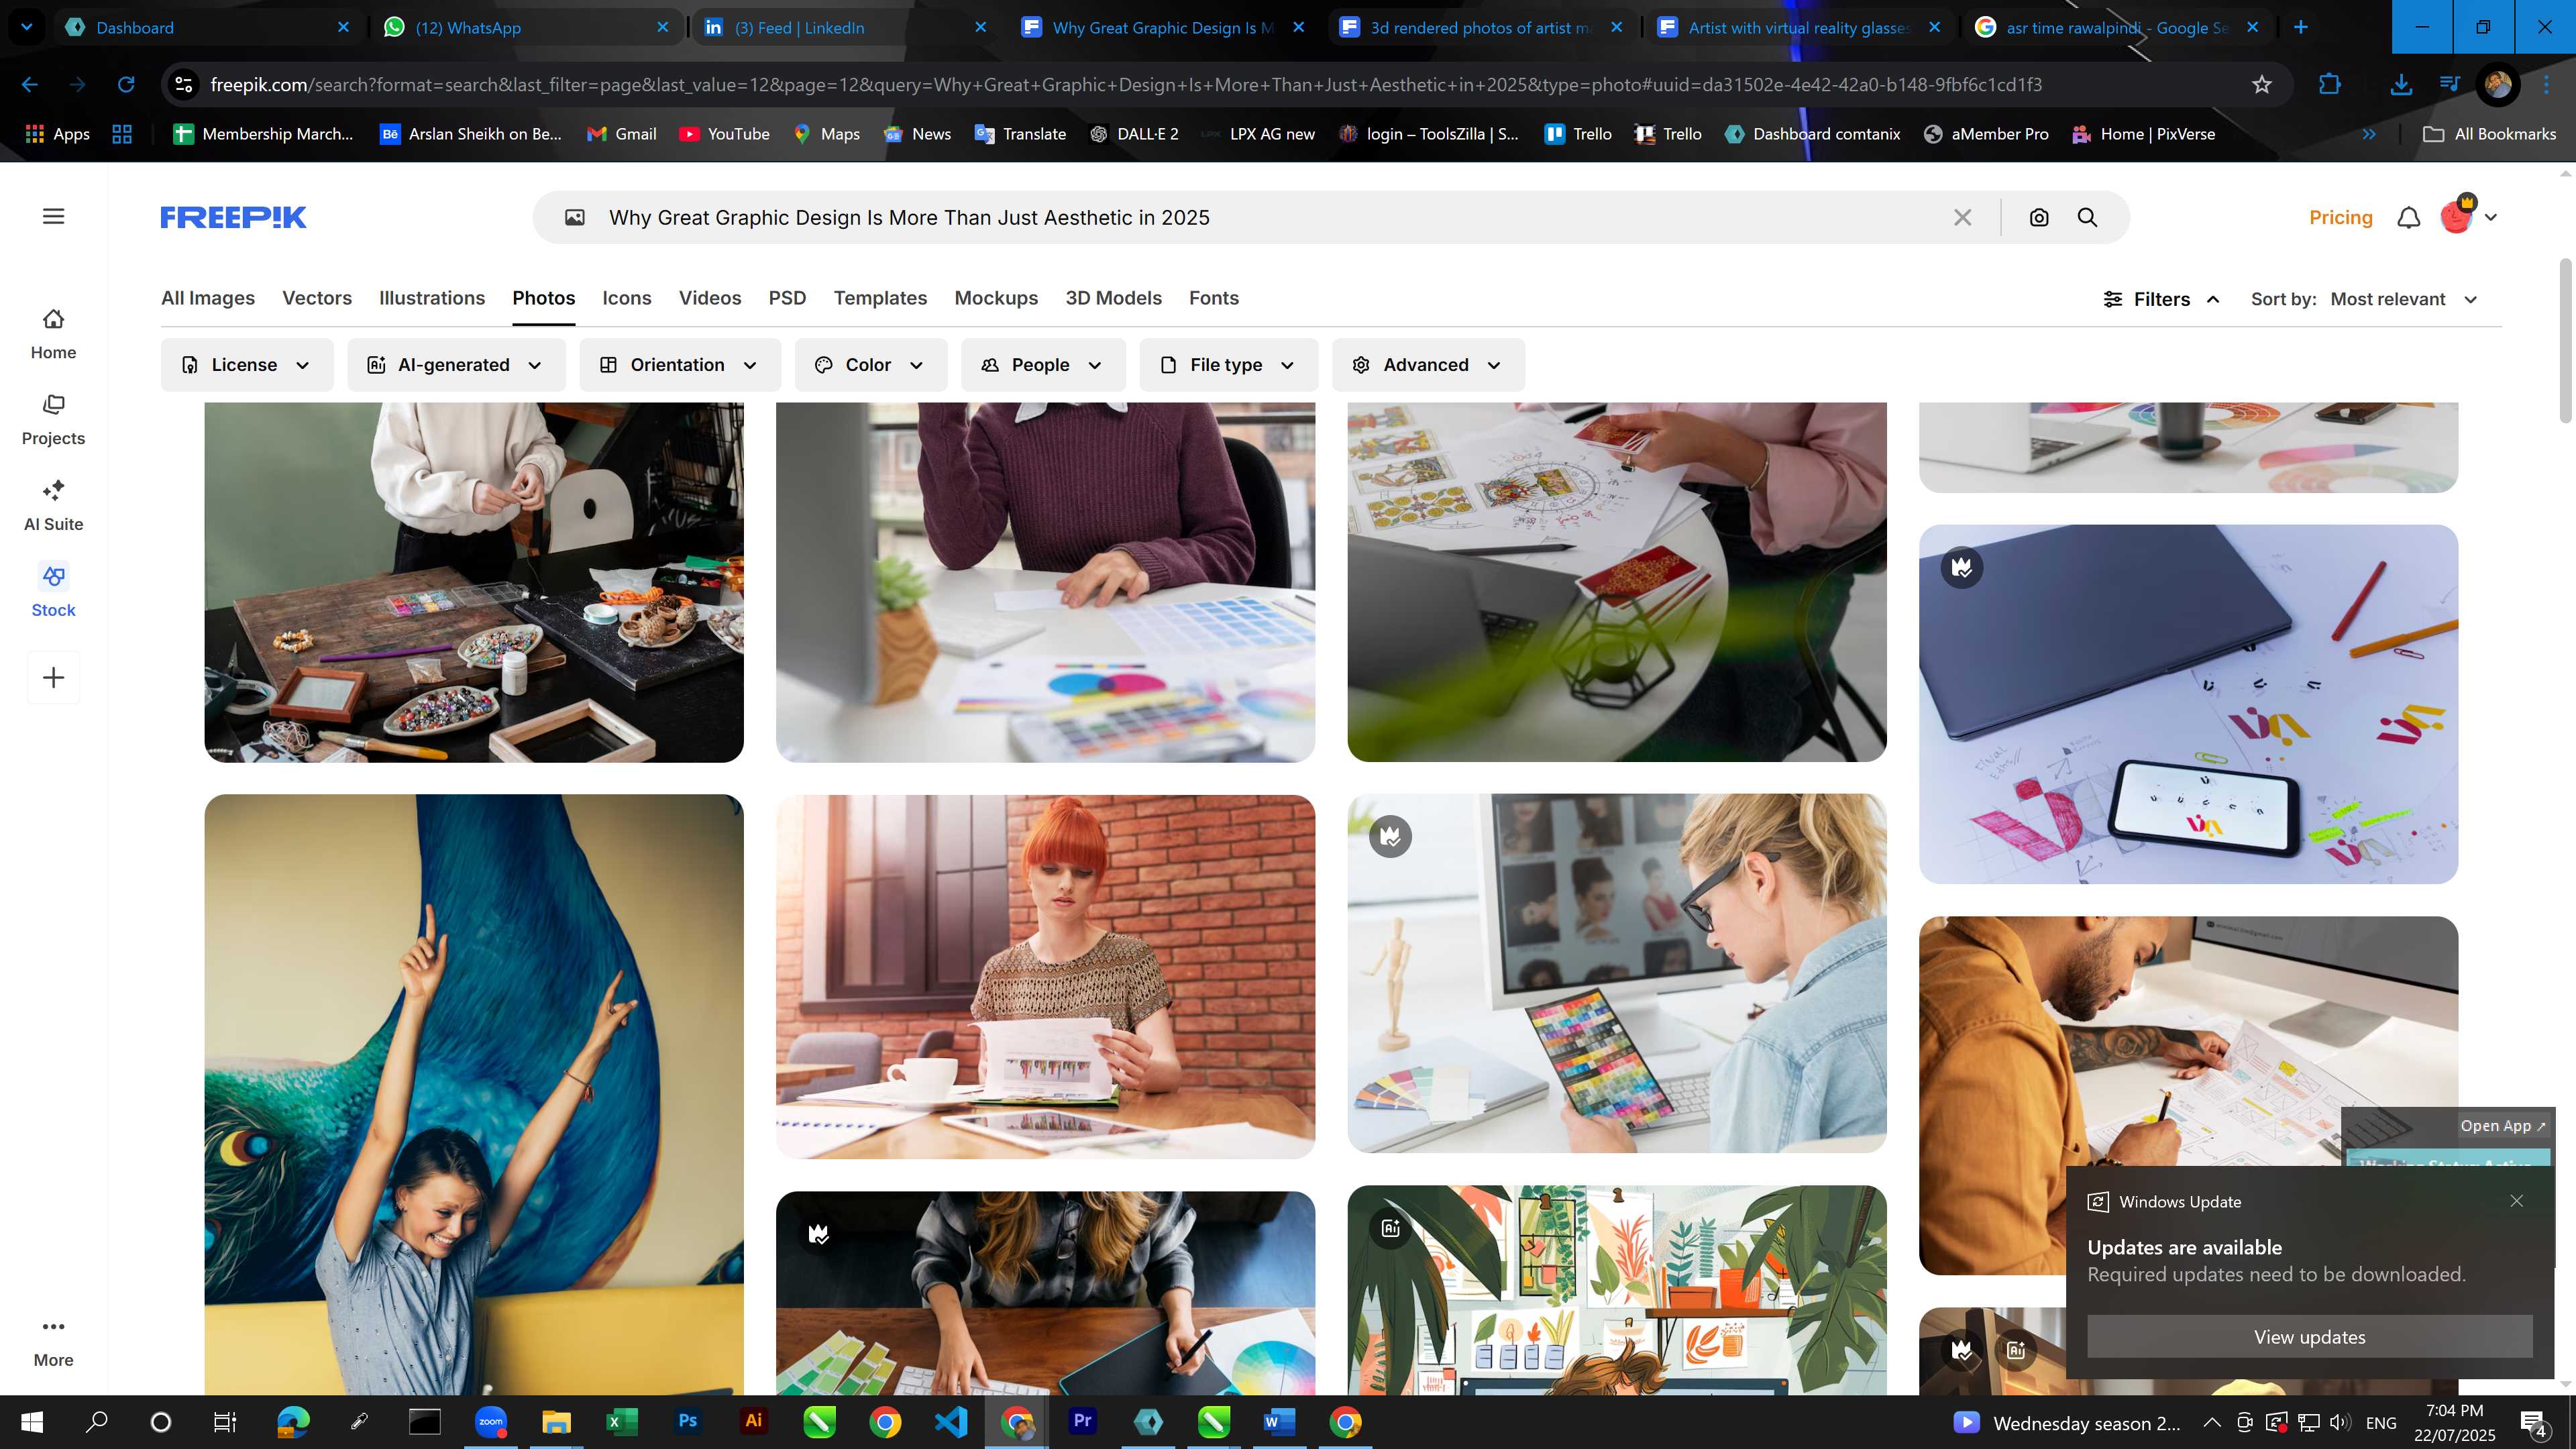This screenshot has width=2576, height=1449.
Task: Click the image type icon in search bar
Action: [574, 217]
